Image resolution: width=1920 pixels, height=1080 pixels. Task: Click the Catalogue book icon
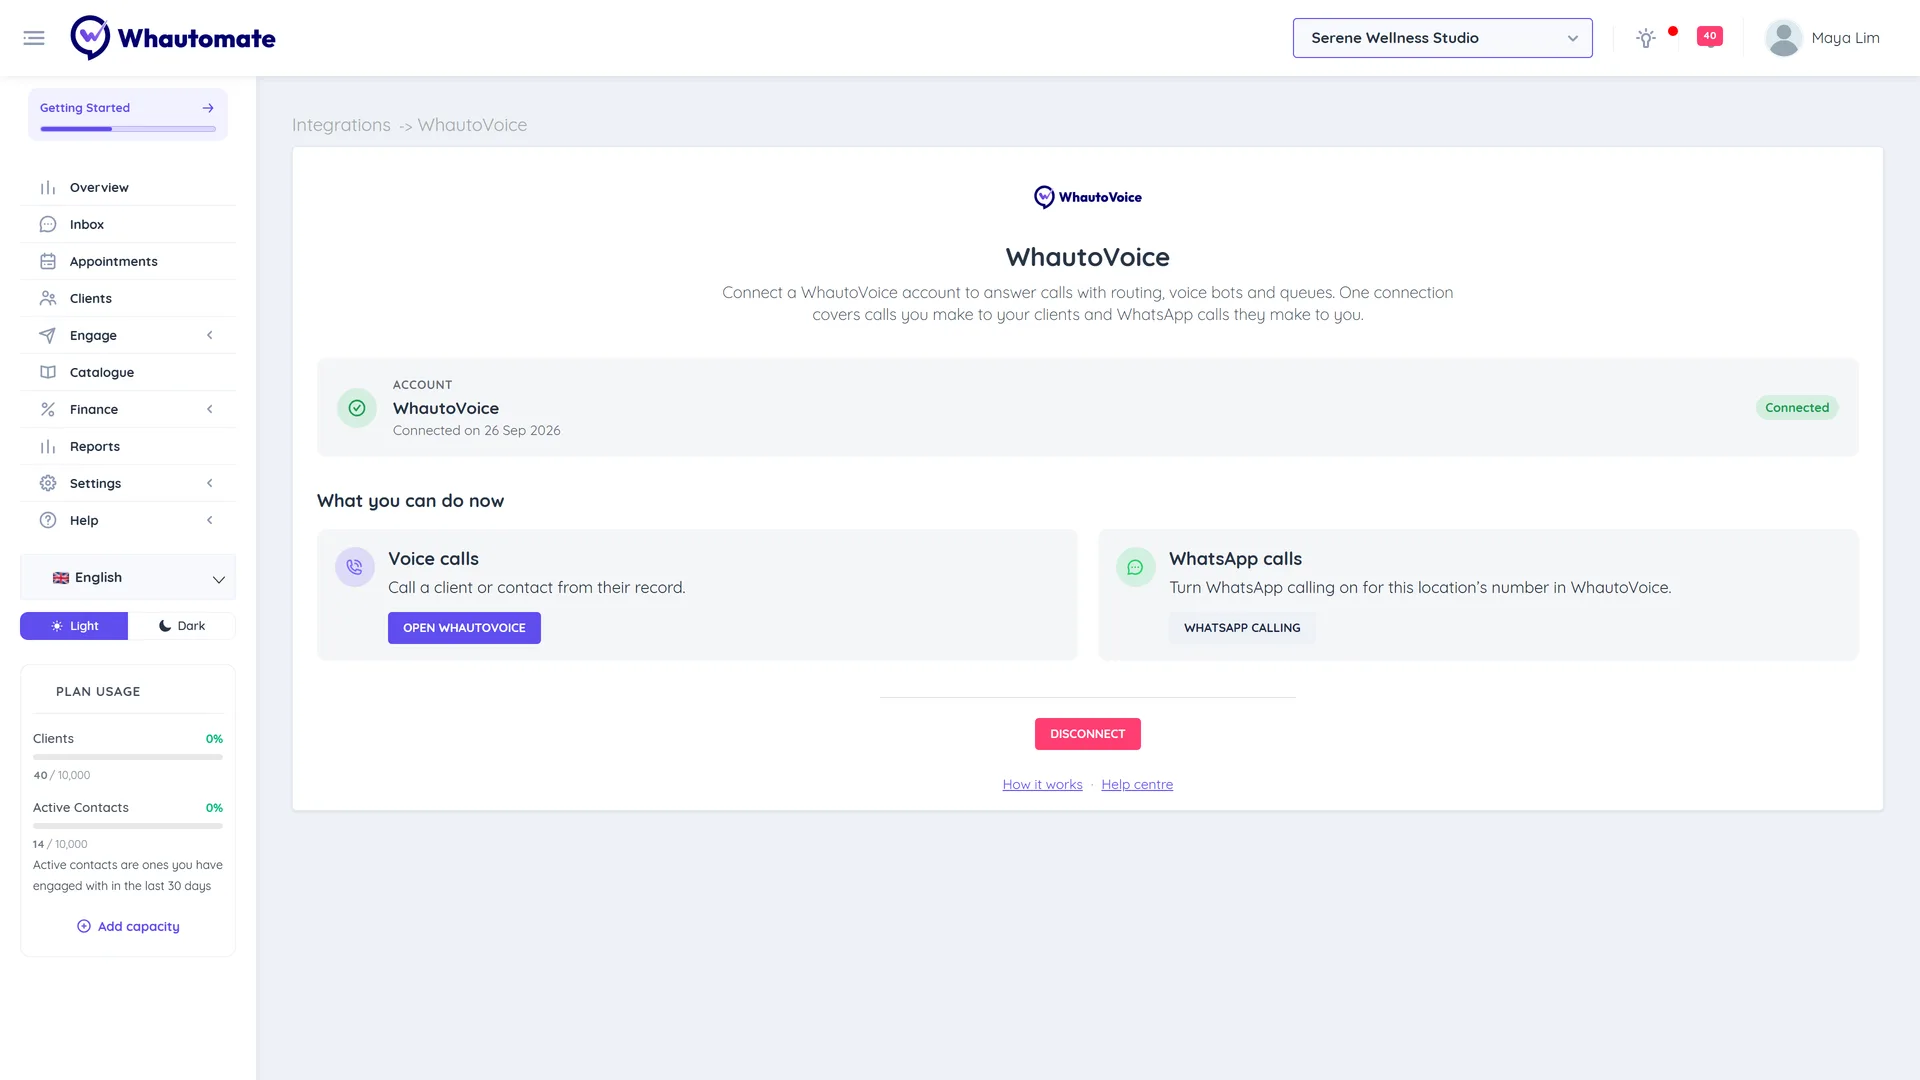coord(48,372)
